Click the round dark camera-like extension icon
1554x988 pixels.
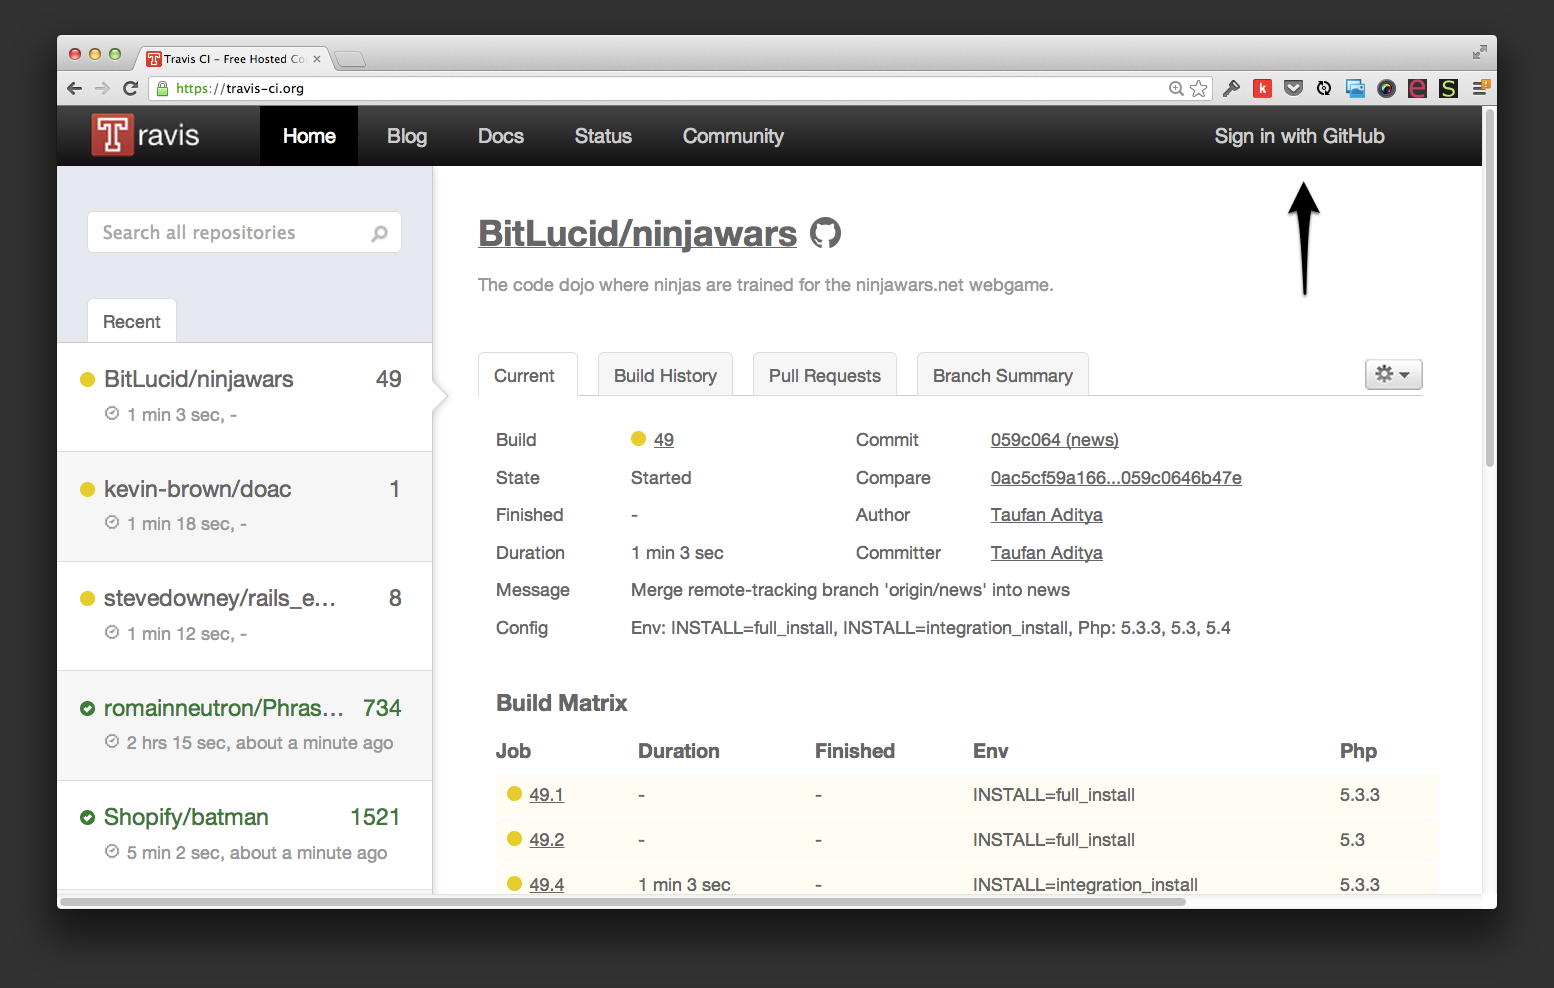(1386, 88)
